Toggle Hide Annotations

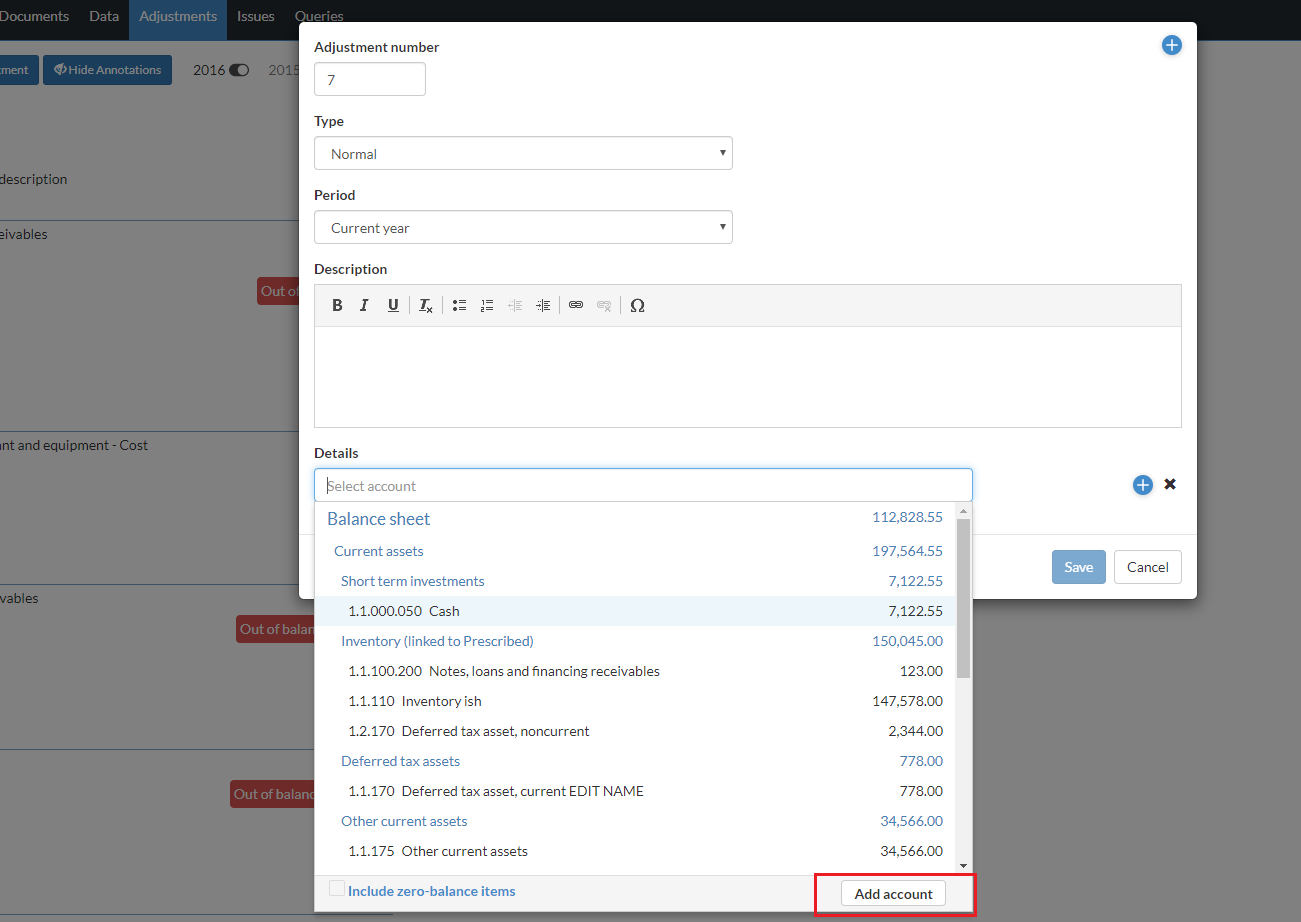(x=107, y=69)
